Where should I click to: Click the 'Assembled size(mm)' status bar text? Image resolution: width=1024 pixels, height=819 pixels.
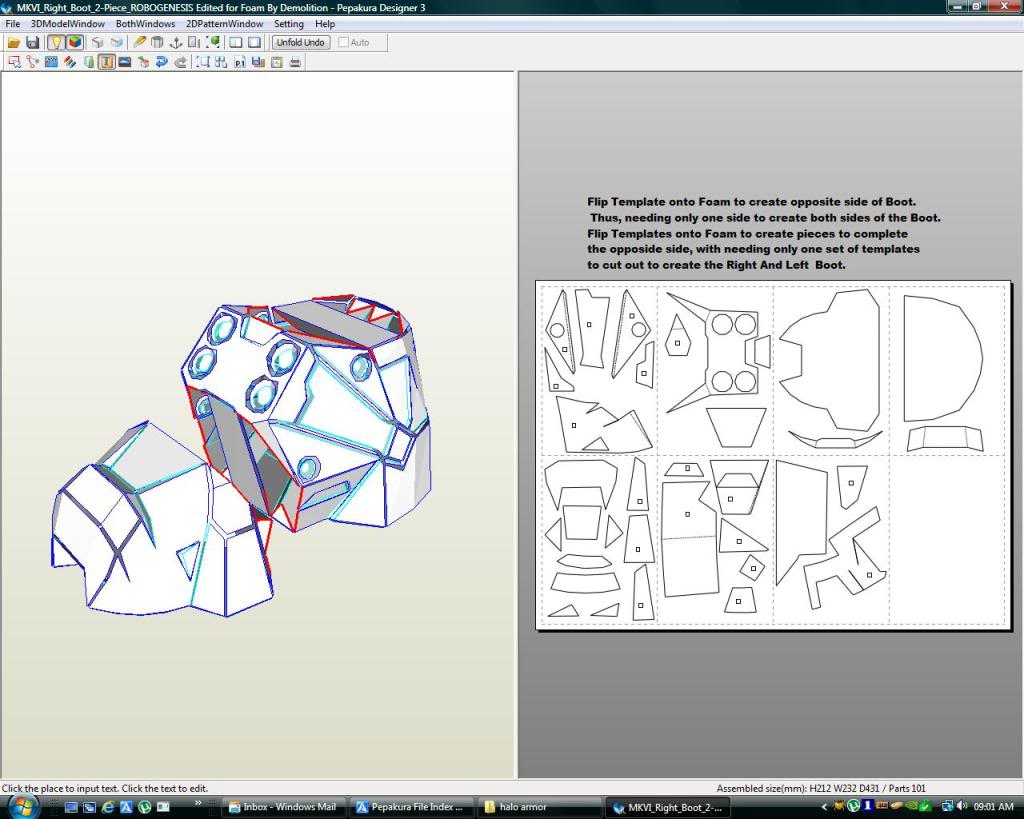tap(821, 788)
